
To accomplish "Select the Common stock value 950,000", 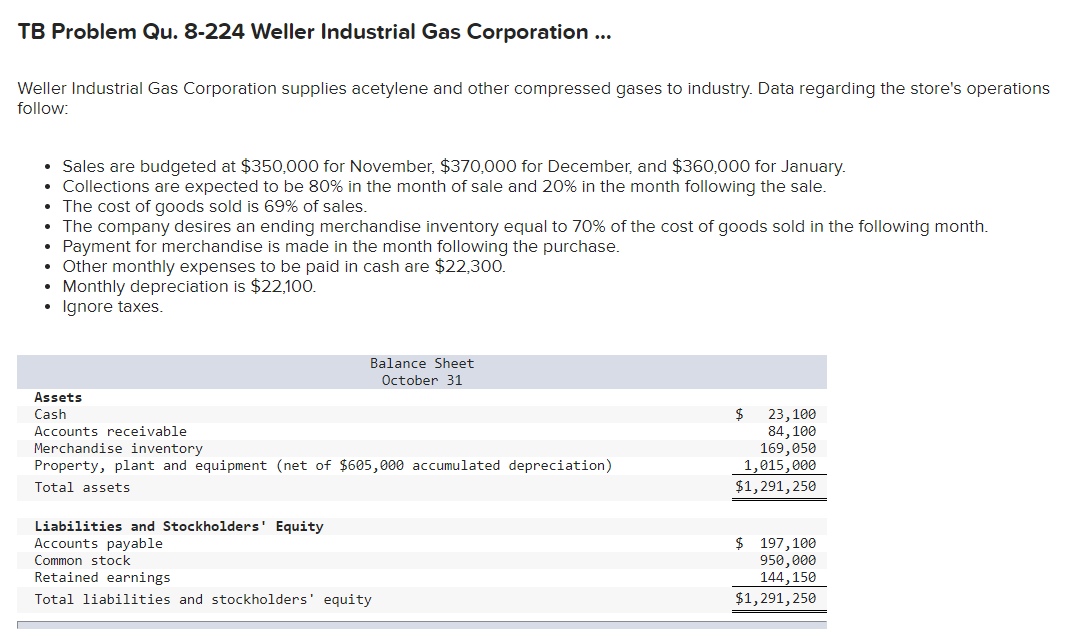I will 788,560.
